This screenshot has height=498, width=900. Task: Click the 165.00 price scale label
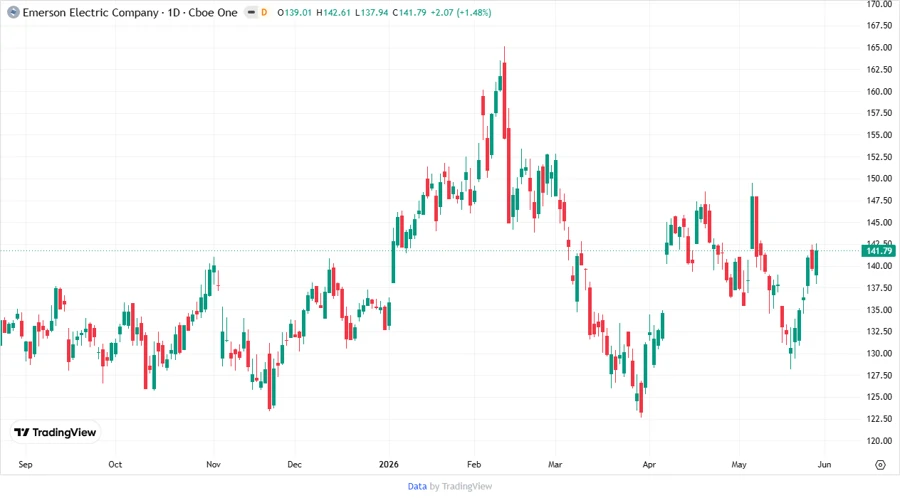coord(879,48)
